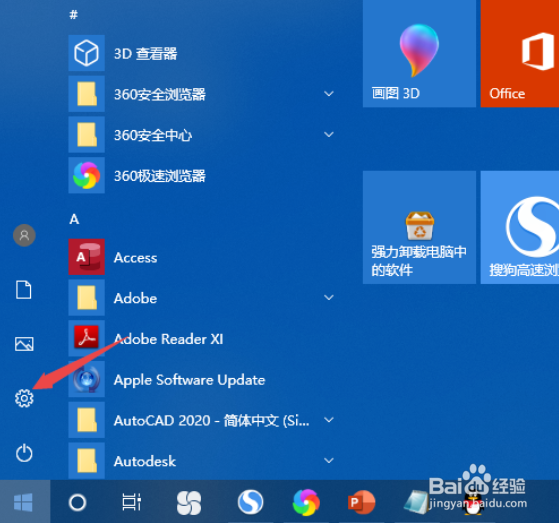Open Cortana search circle on taskbar
559x523 pixels.
coord(77,503)
